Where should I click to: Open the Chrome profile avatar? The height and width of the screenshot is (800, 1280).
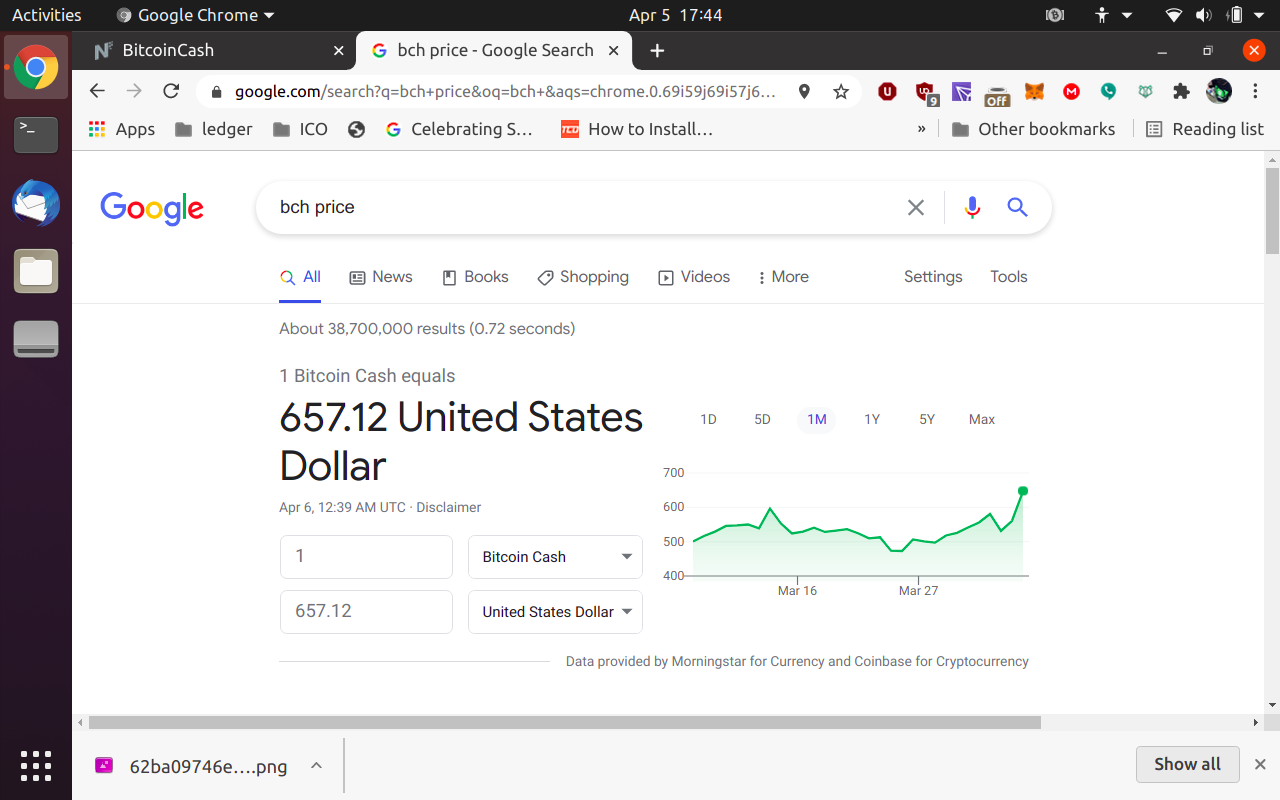pyautogui.click(x=1219, y=92)
